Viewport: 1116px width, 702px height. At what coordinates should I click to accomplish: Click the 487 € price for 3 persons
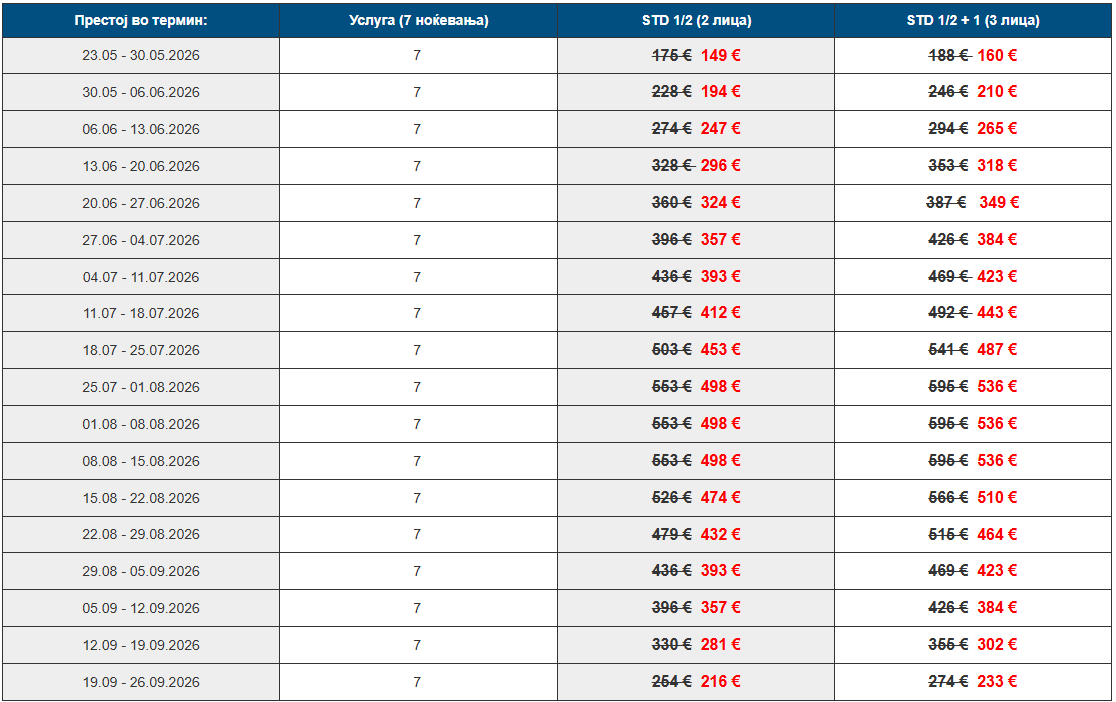pos(997,350)
